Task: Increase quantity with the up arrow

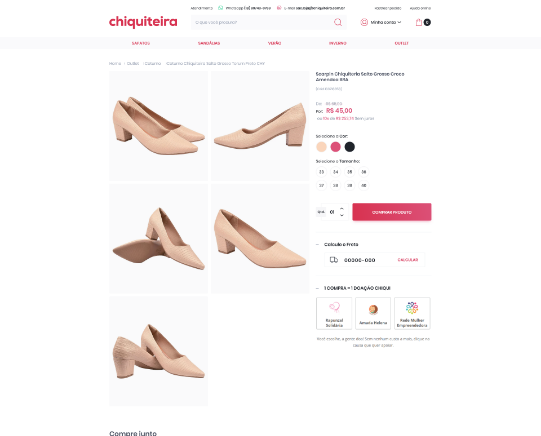Action: tap(342, 209)
